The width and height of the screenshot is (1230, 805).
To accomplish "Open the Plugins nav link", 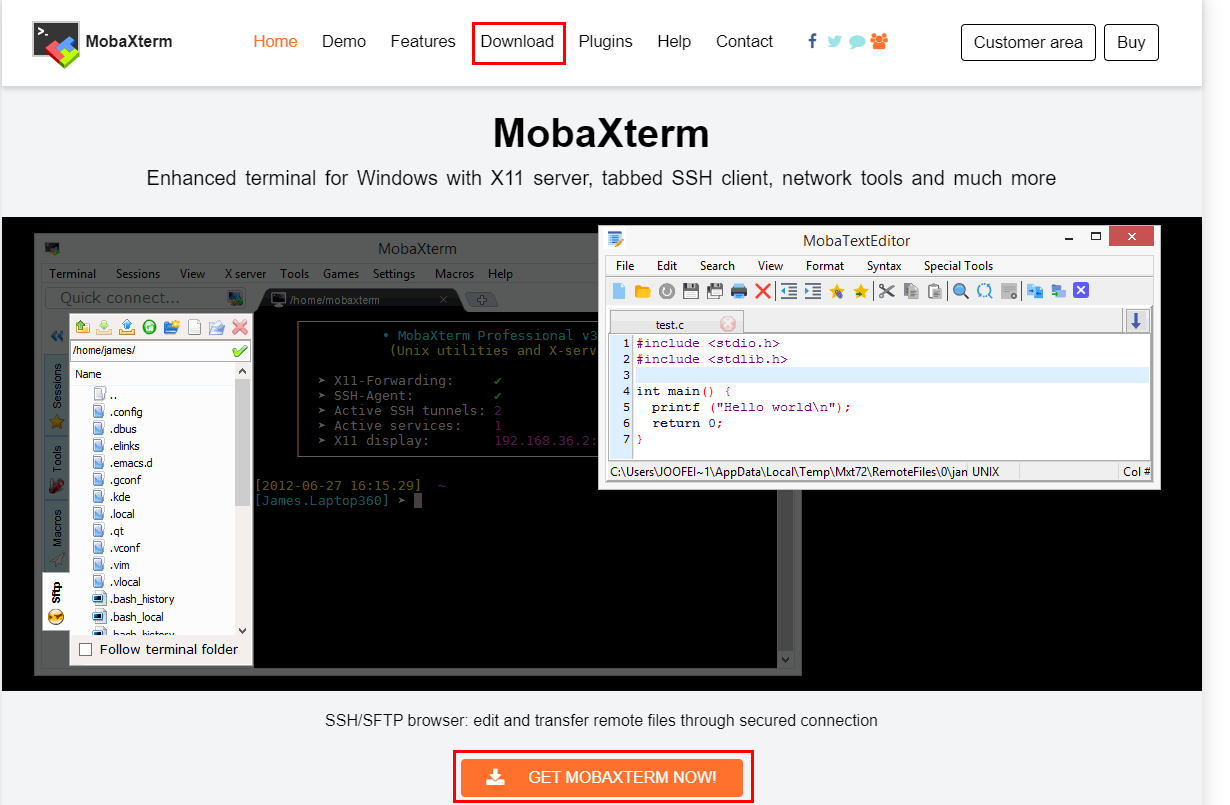I will click(606, 42).
